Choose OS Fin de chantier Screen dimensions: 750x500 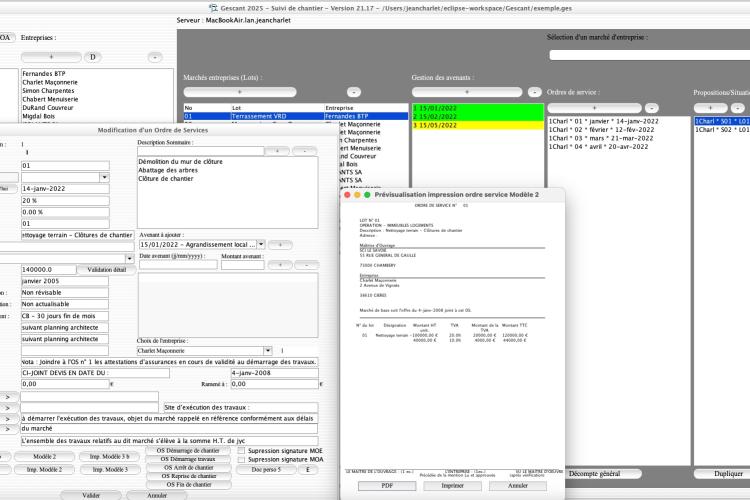[188, 485]
